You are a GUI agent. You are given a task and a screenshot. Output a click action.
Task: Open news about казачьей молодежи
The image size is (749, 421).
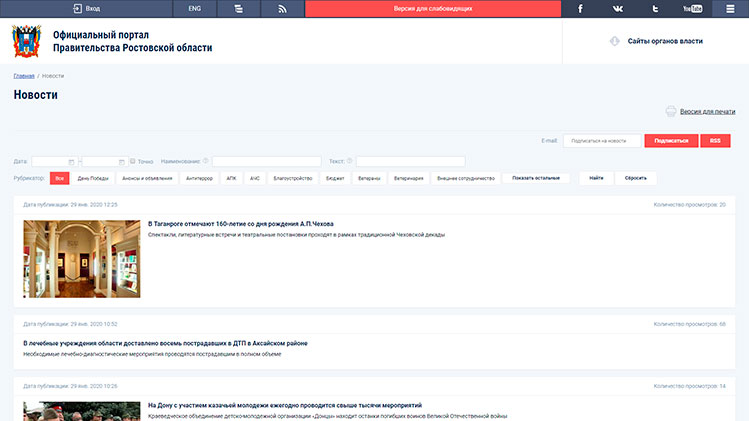coord(285,405)
